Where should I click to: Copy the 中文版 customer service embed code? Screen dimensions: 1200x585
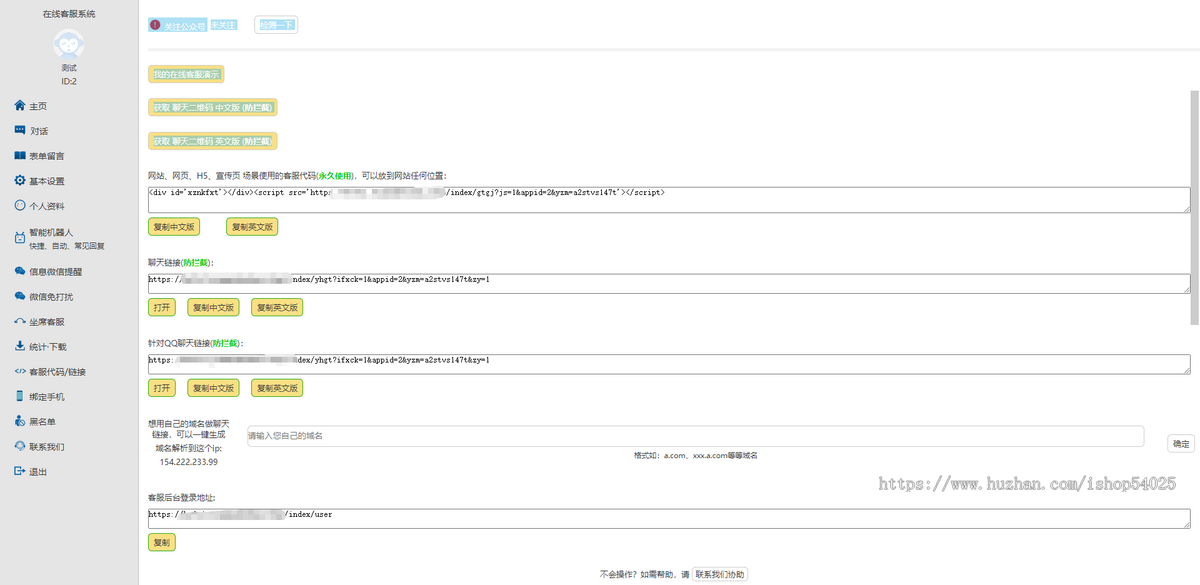[174, 227]
